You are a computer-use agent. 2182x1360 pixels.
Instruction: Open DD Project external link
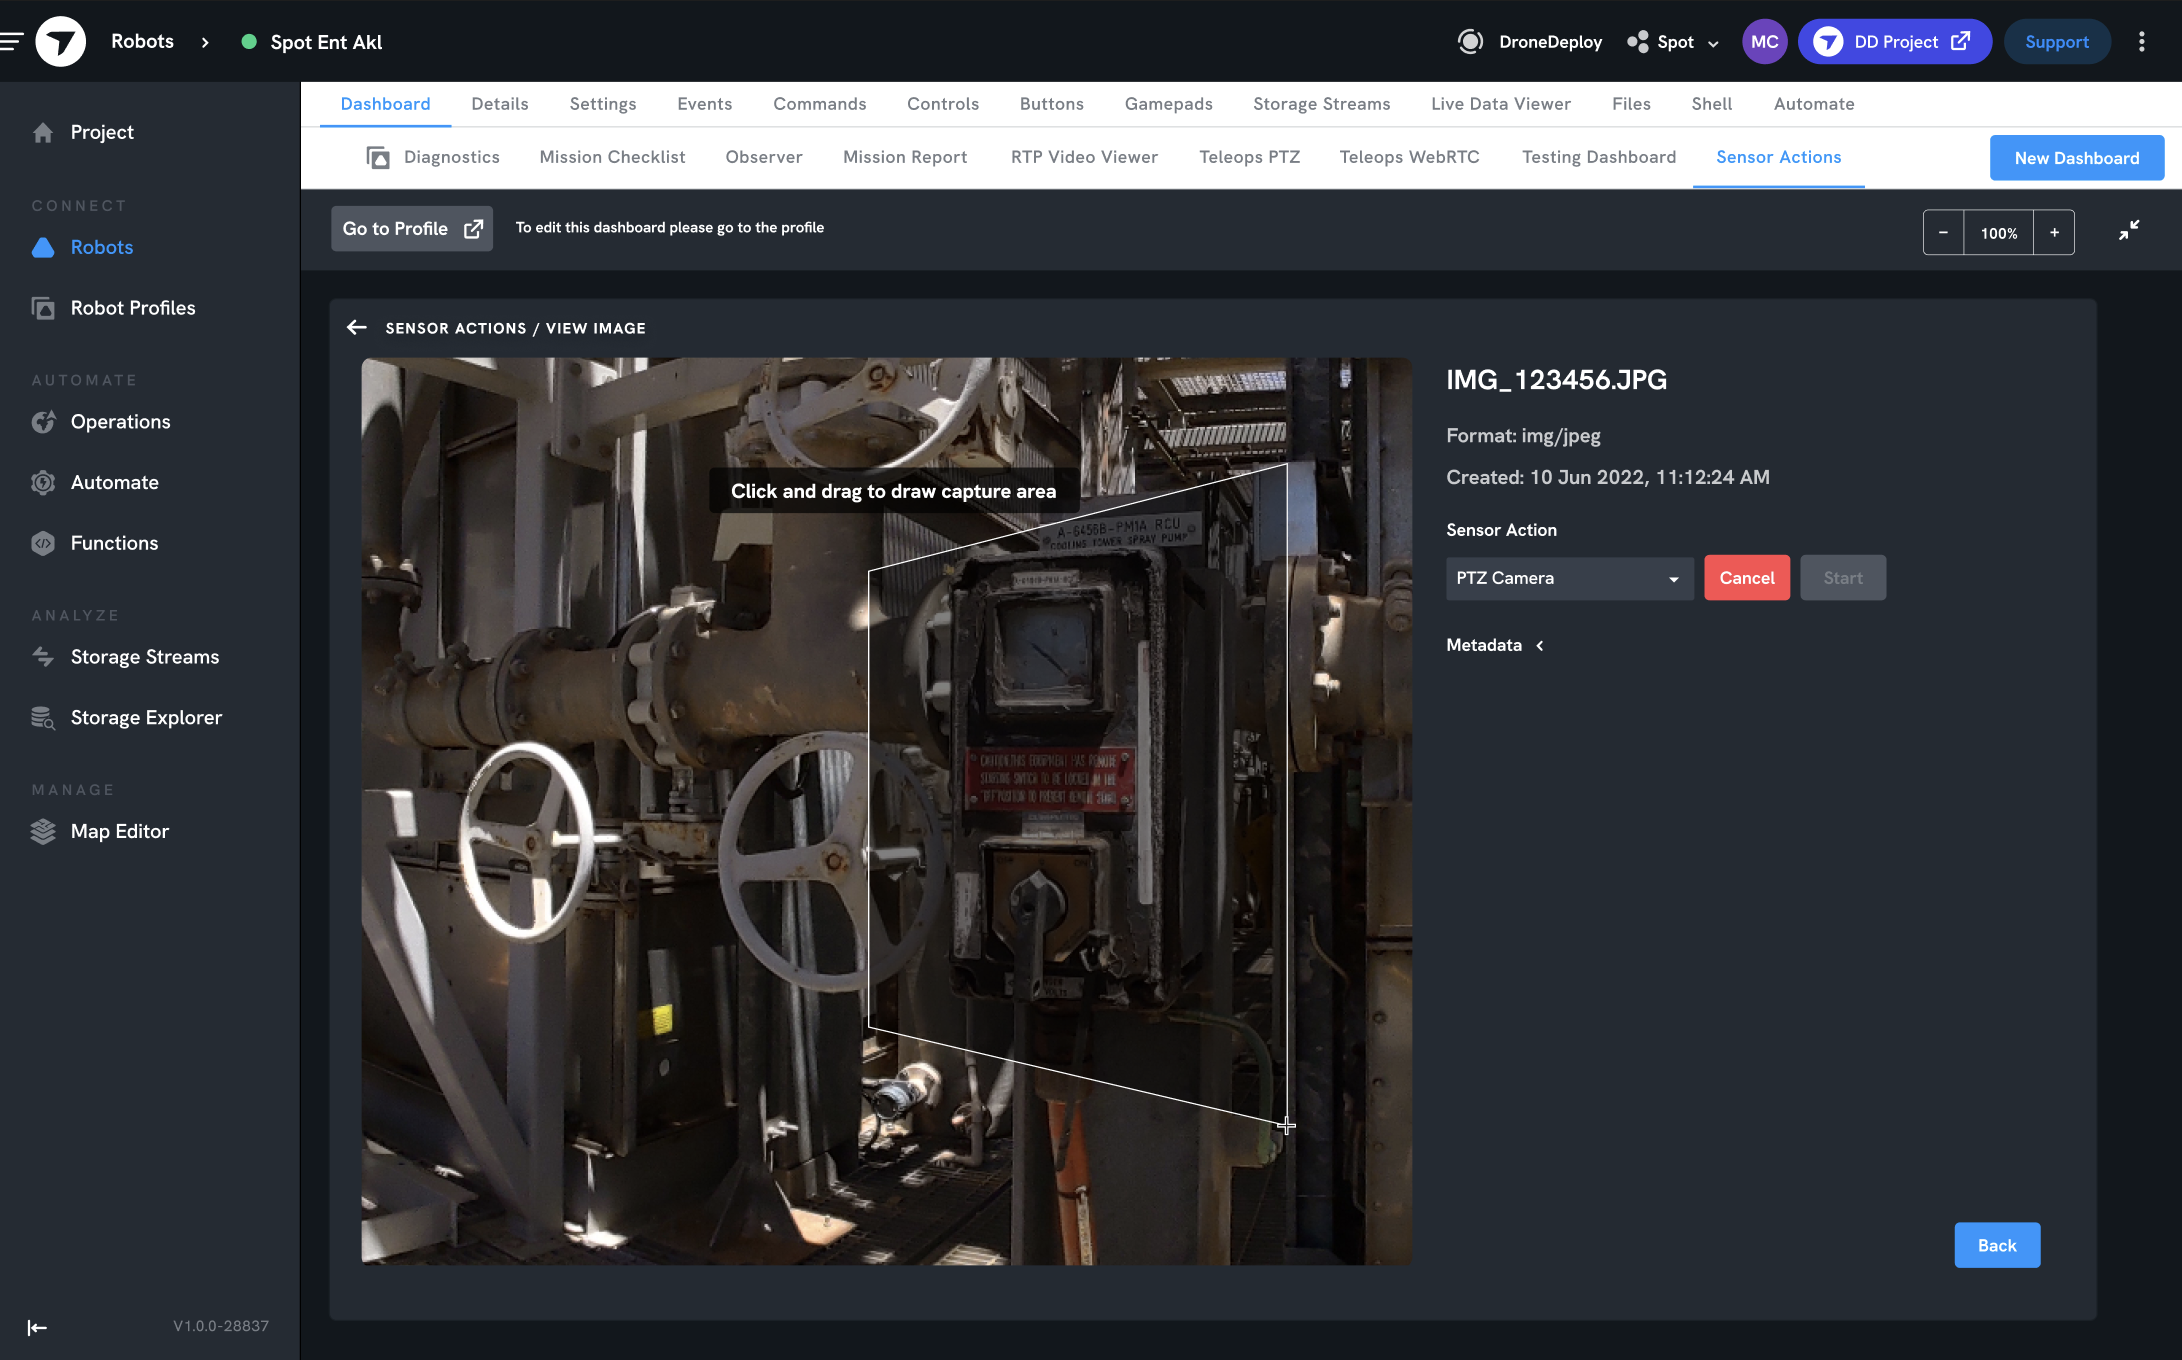coord(1894,42)
